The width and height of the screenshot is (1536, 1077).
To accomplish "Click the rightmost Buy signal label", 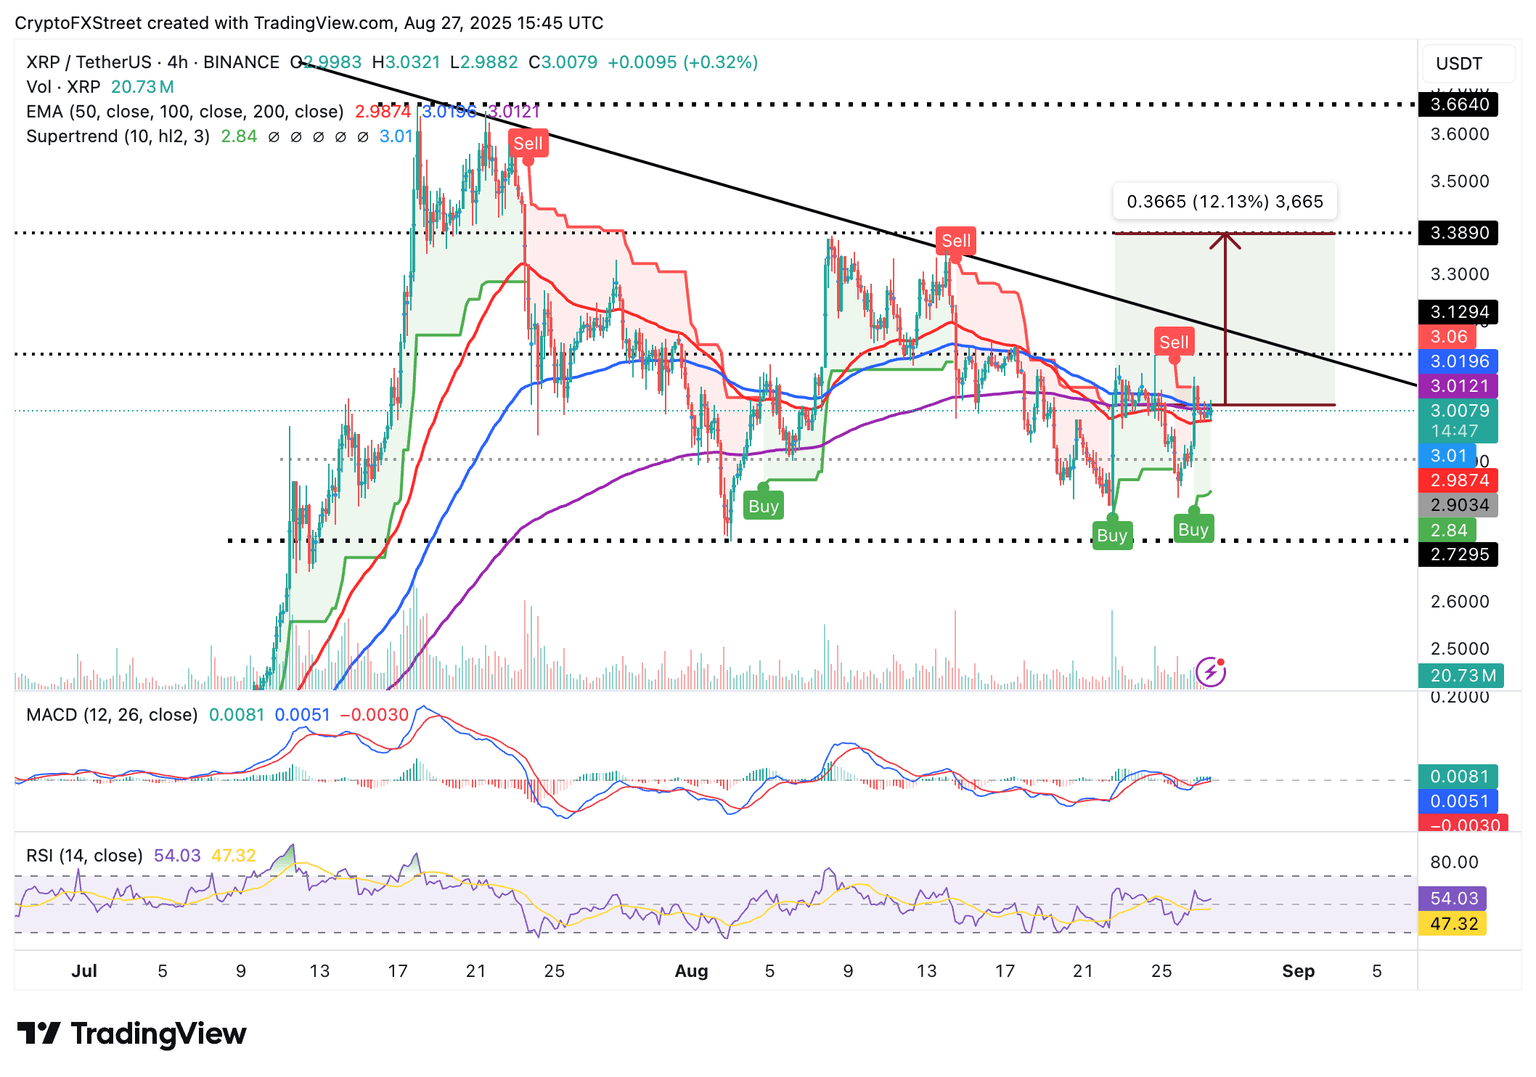I will coord(1193,529).
